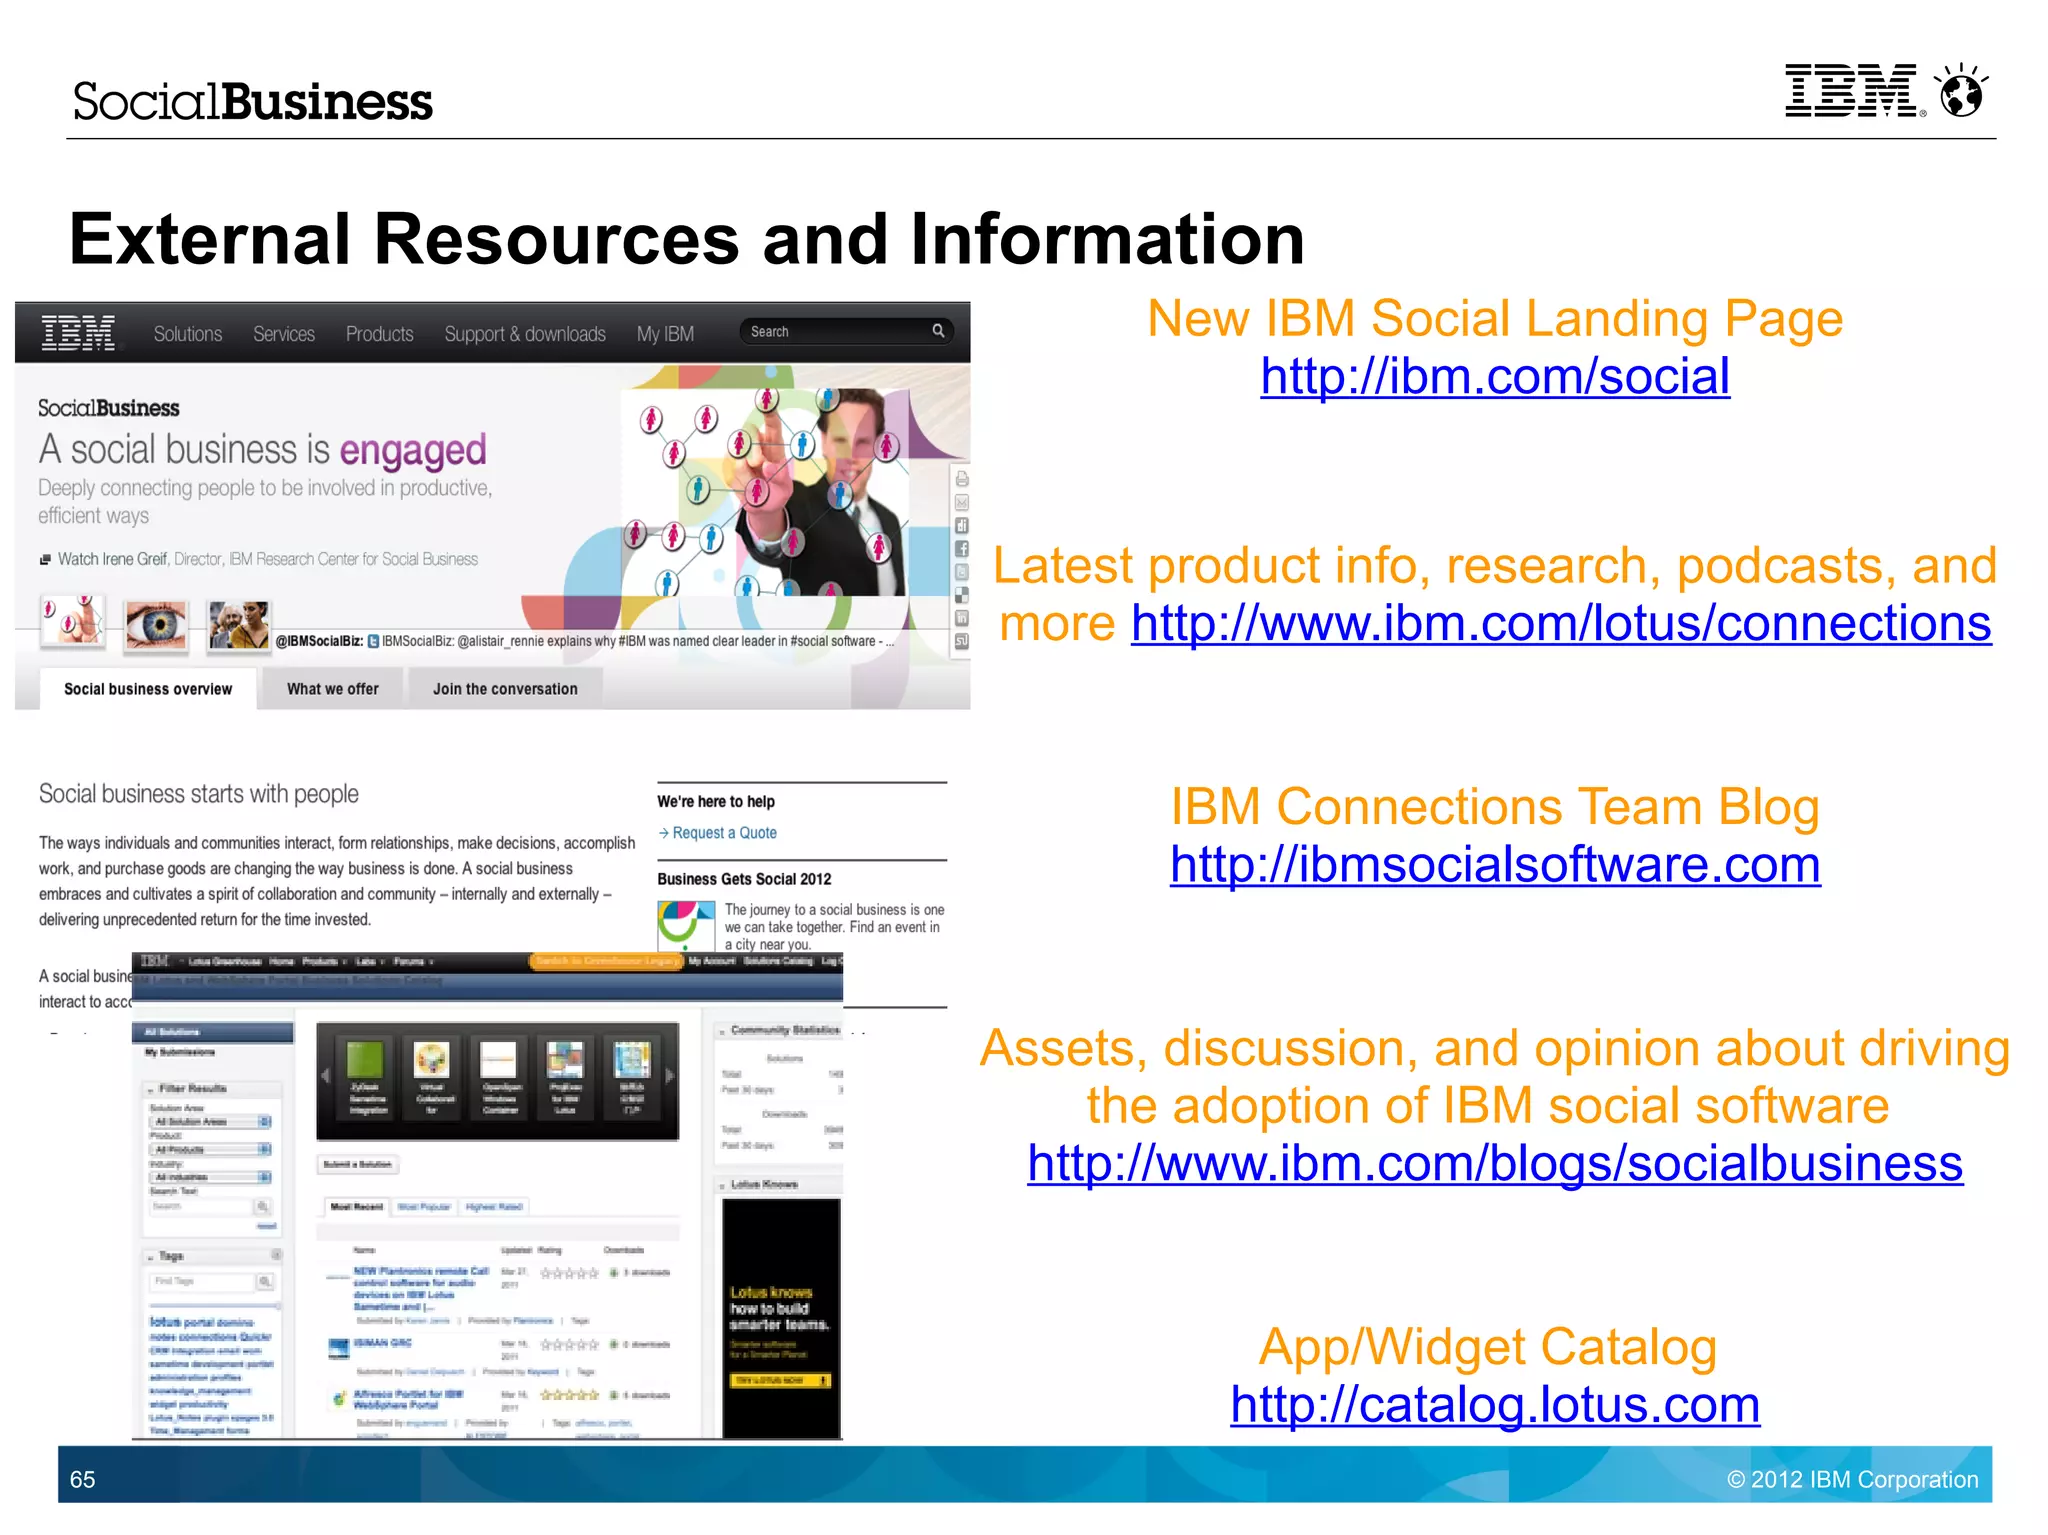Viewport: 2048px width, 1535px height.
Task: Click the Watch Irene Greif link
Action: [x=112, y=560]
